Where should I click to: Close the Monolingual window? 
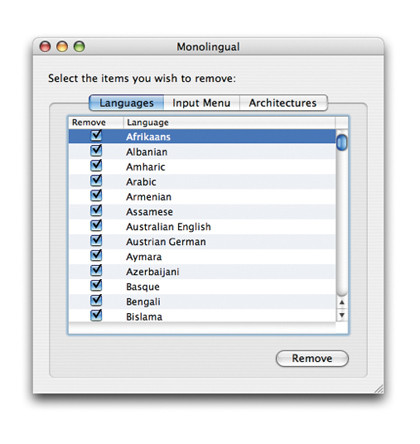click(45, 46)
